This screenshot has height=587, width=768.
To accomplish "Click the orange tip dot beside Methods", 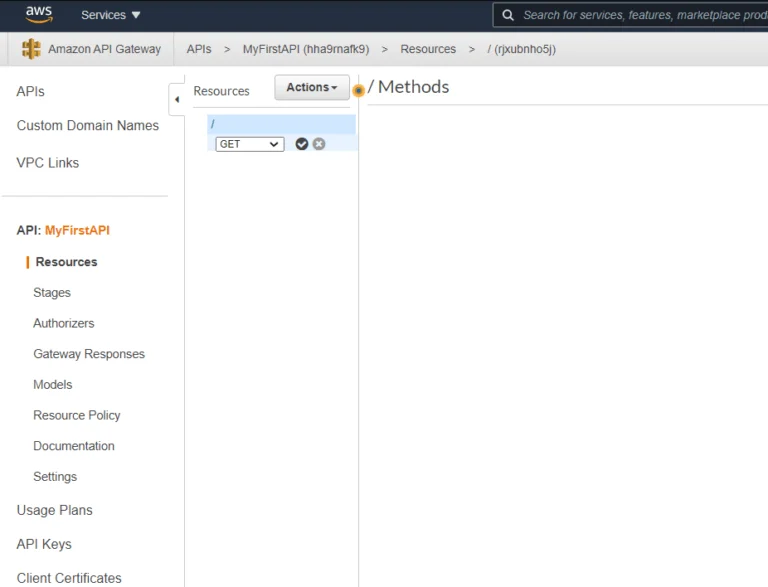I will pyautogui.click(x=359, y=90).
